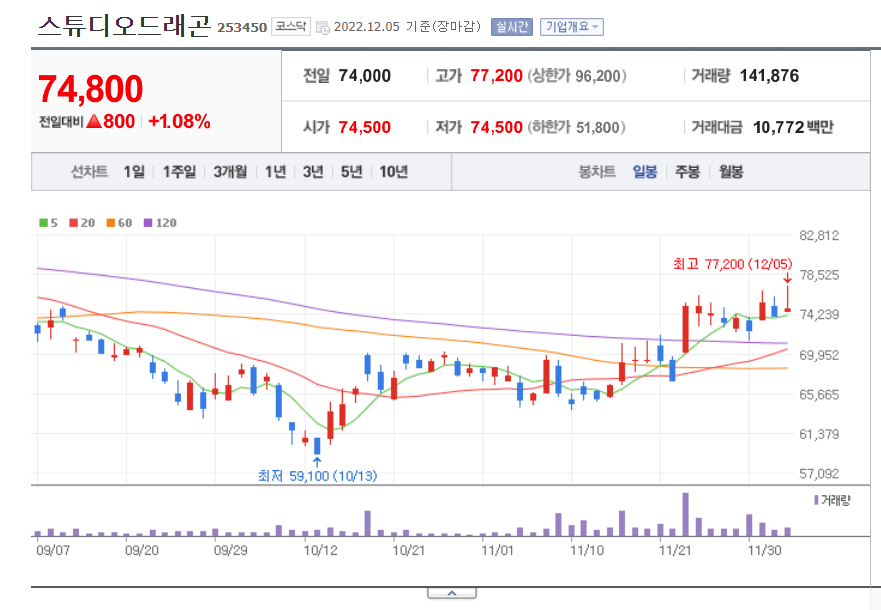Viewport: 881px width, 610px height.
Task: Click the 스튜디오드래곤 stock name heading
Action: coord(124,26)
